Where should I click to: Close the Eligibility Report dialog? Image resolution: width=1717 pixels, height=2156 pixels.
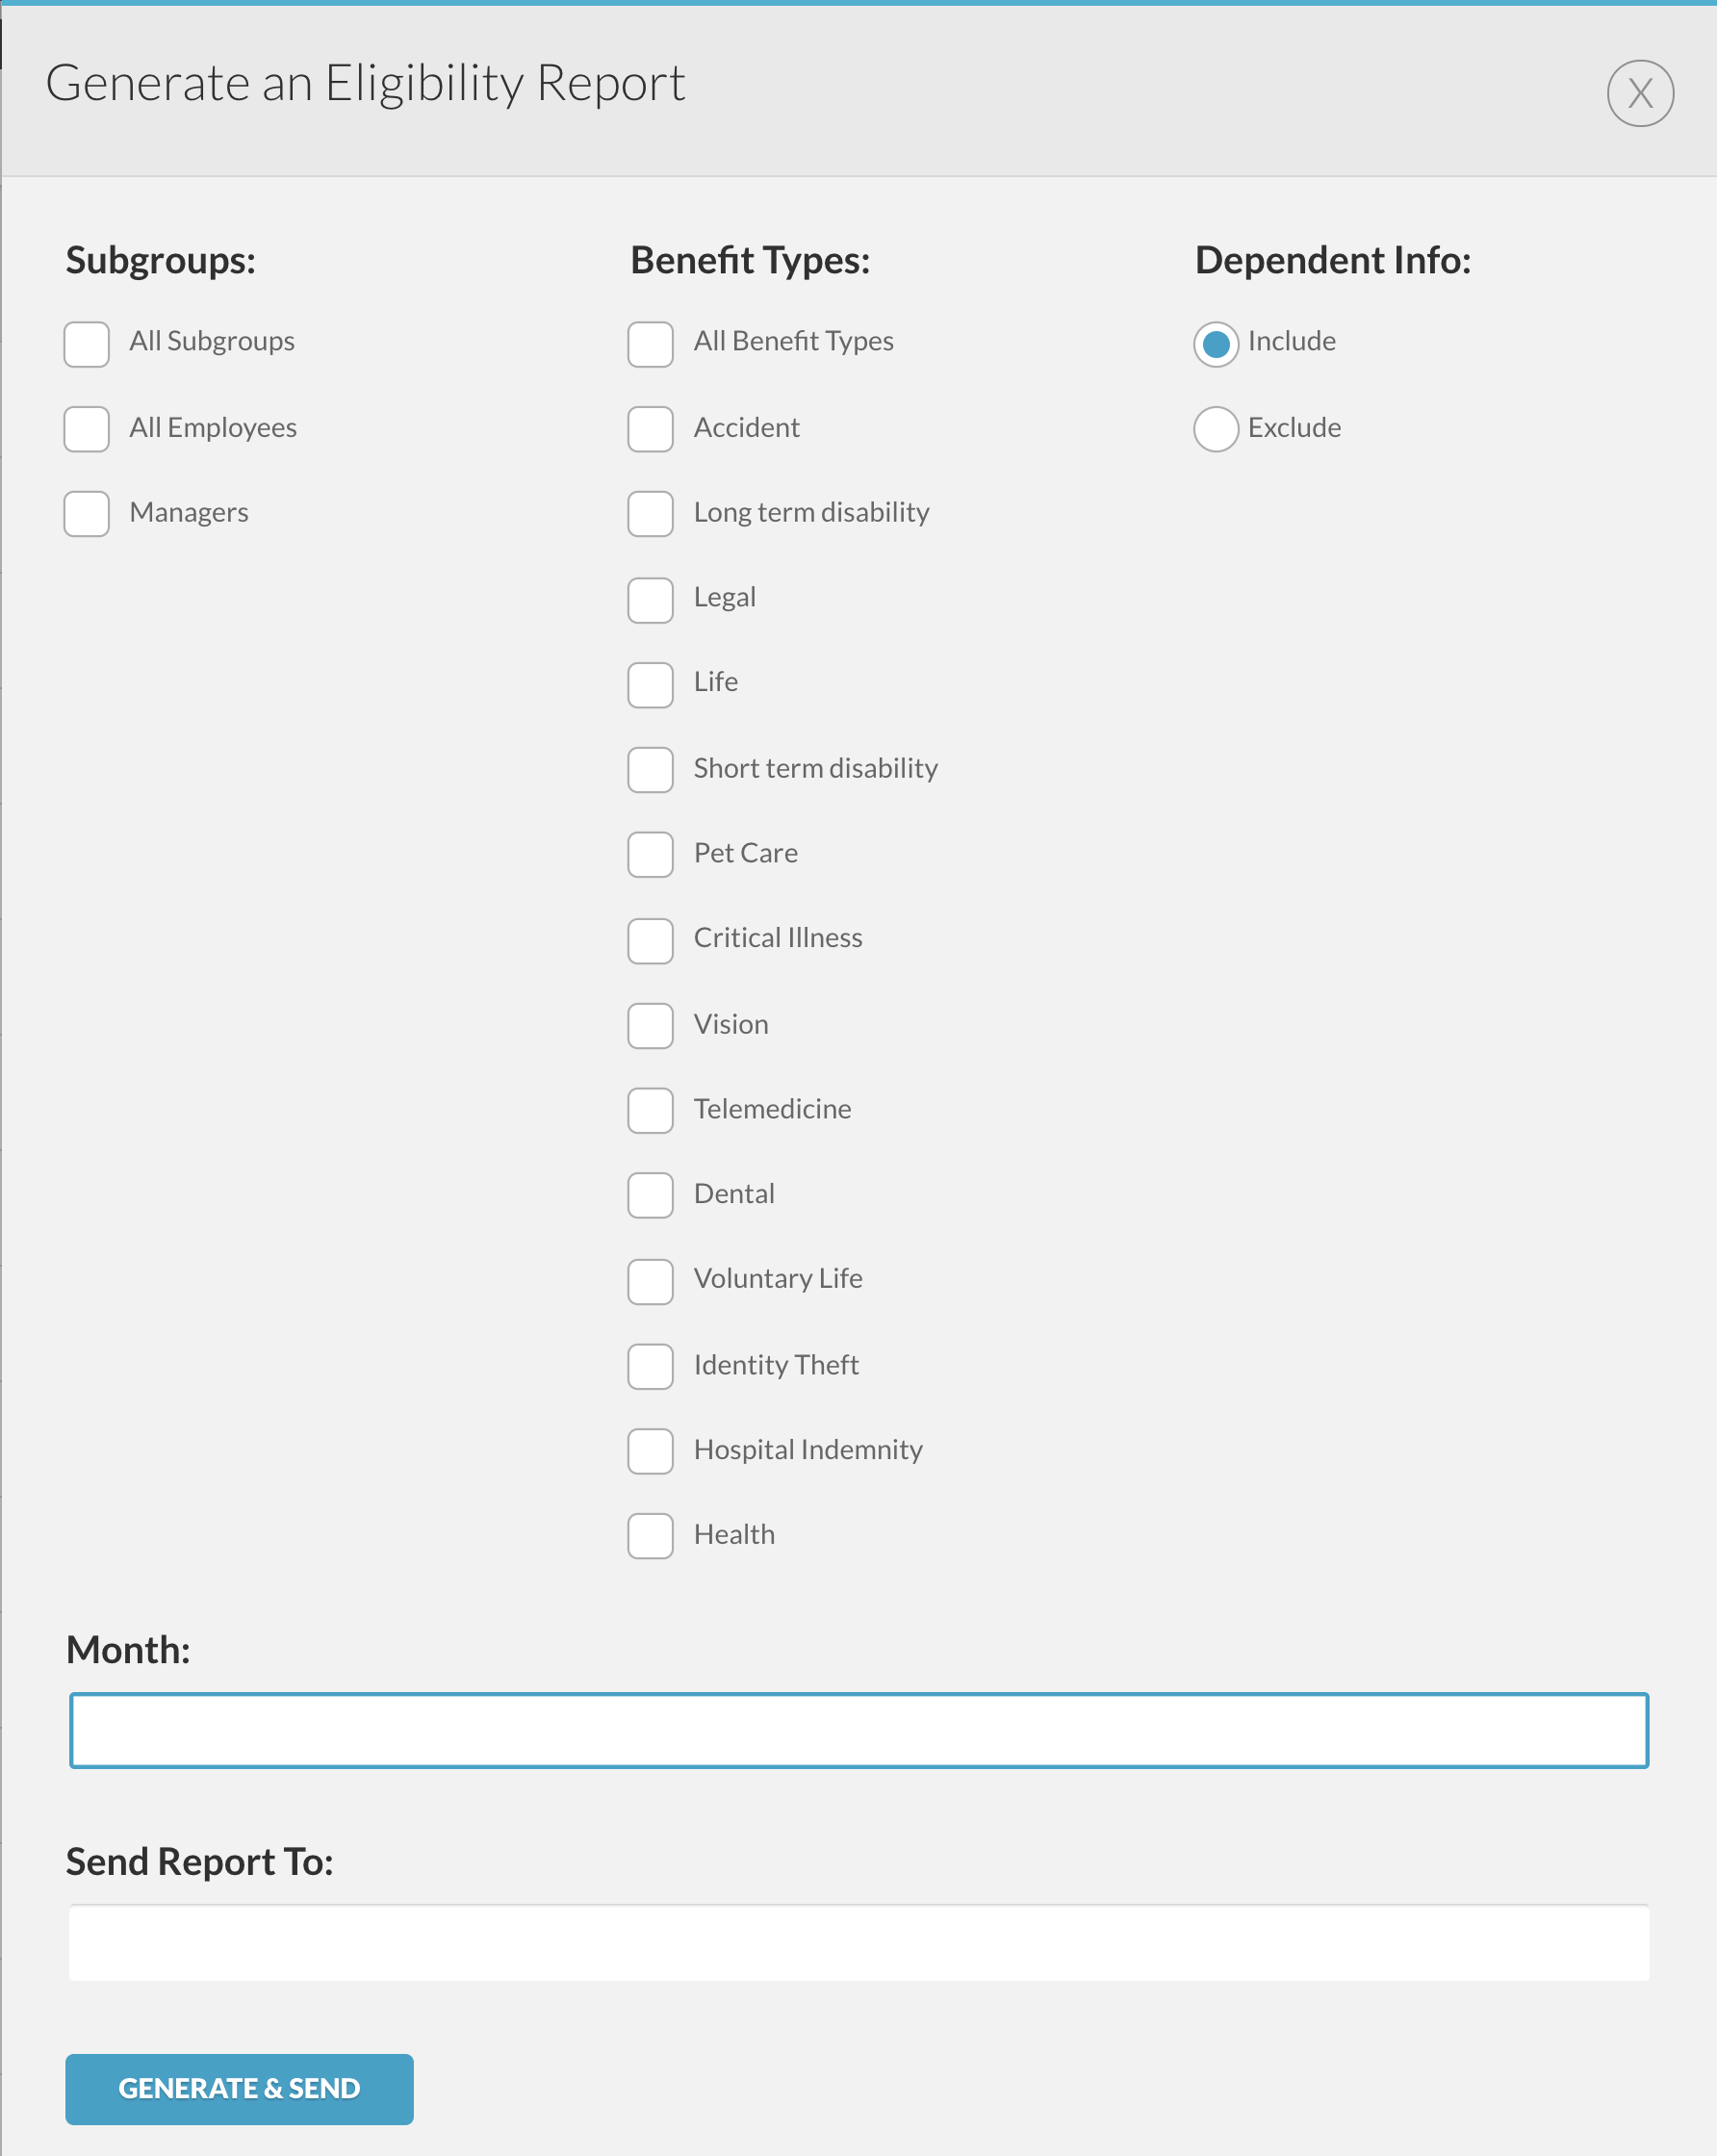coord(1640,93)
